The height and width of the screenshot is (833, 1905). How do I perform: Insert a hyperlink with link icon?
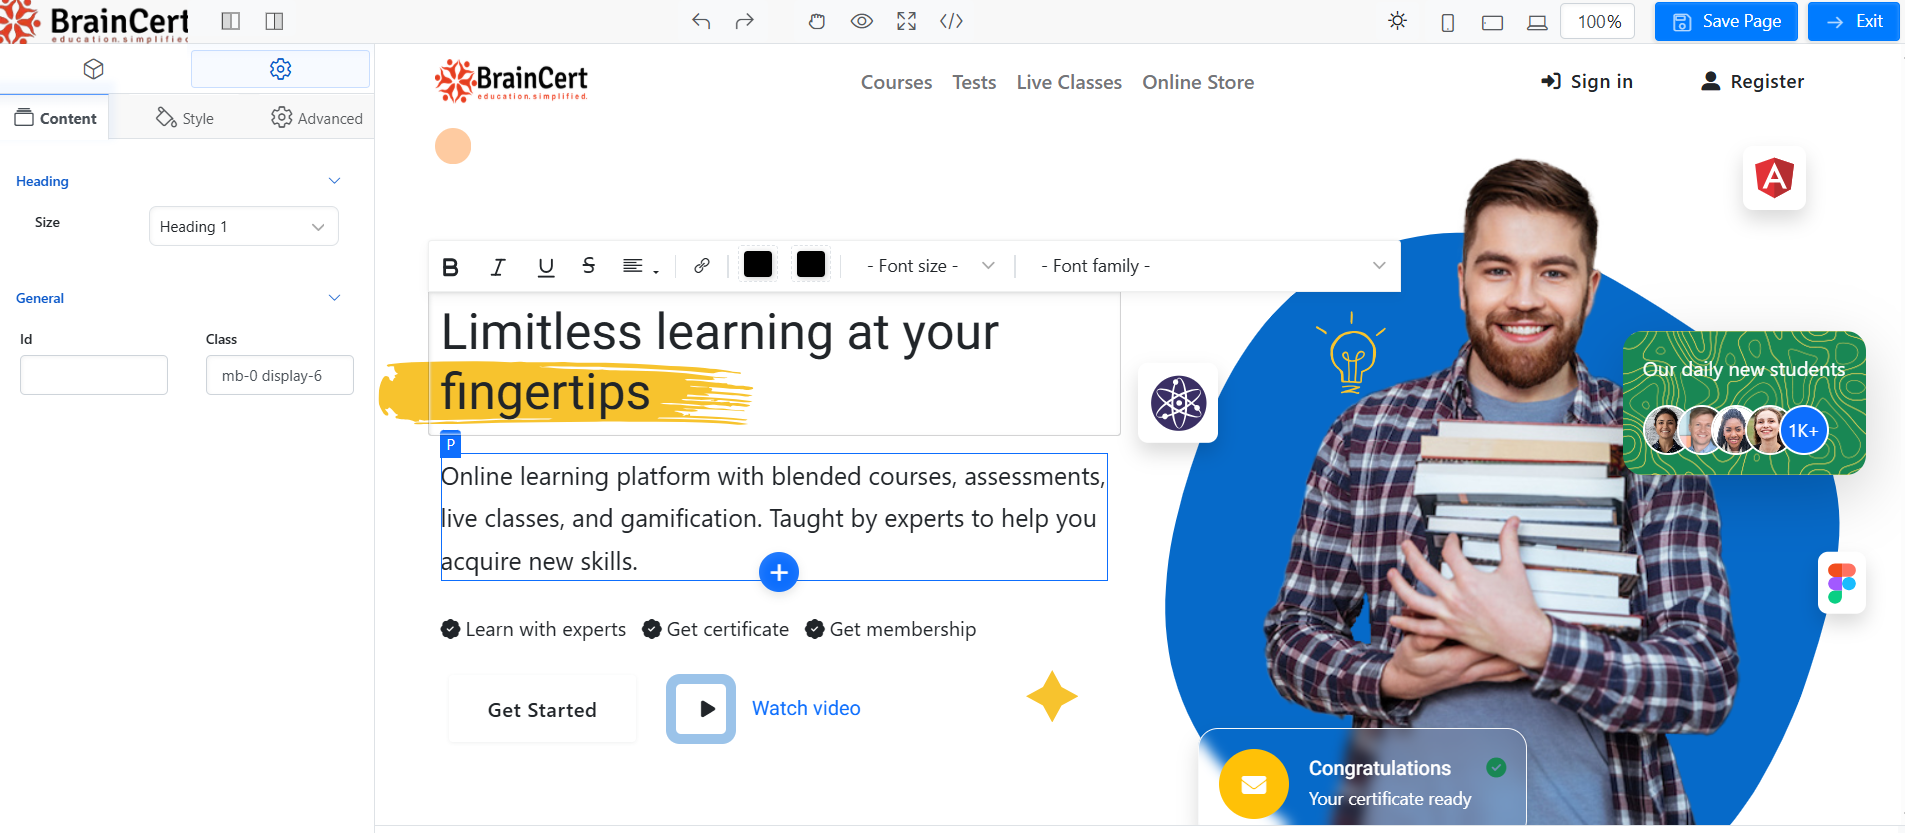702,266
